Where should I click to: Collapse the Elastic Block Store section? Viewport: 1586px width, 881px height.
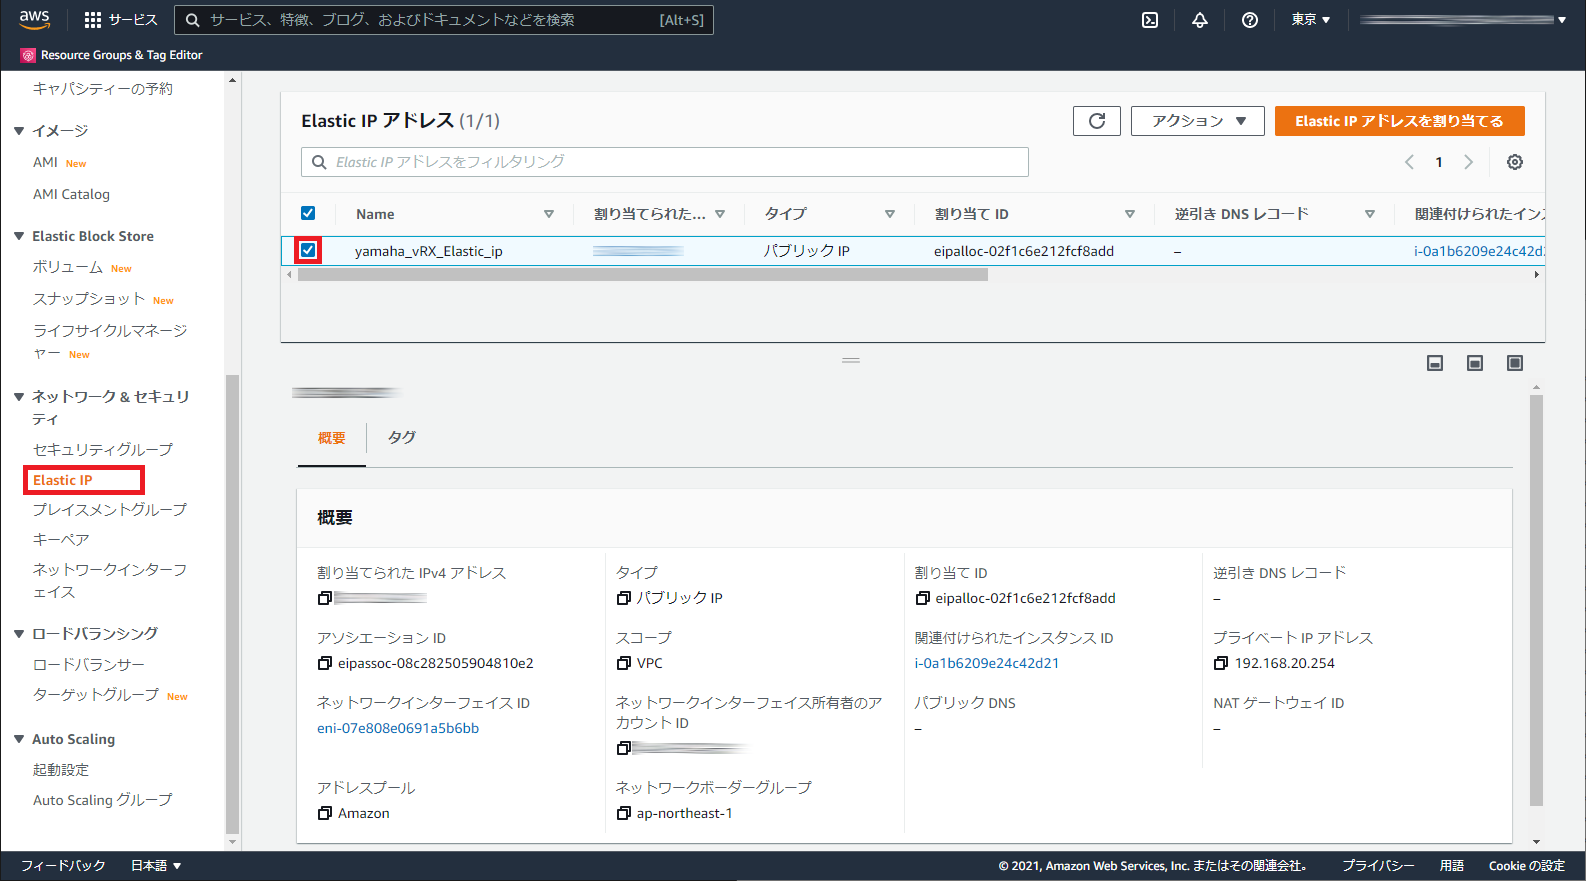pyautogui.click(x=19, y=236)
